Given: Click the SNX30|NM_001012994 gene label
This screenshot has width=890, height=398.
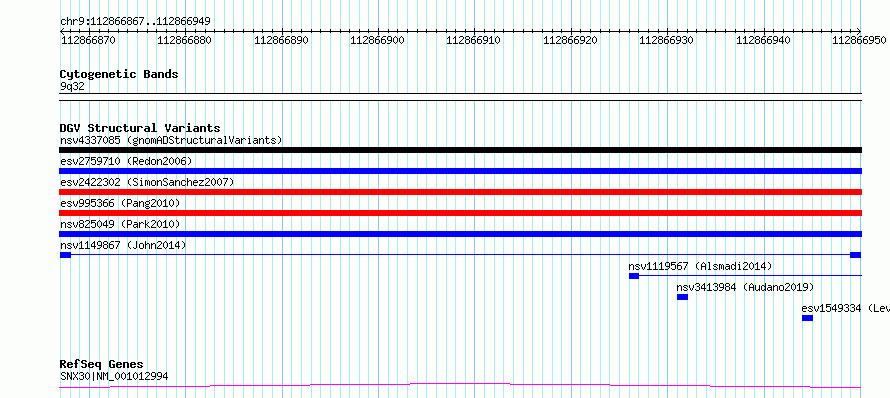Looking at the screenshot, I should point(114,376).
